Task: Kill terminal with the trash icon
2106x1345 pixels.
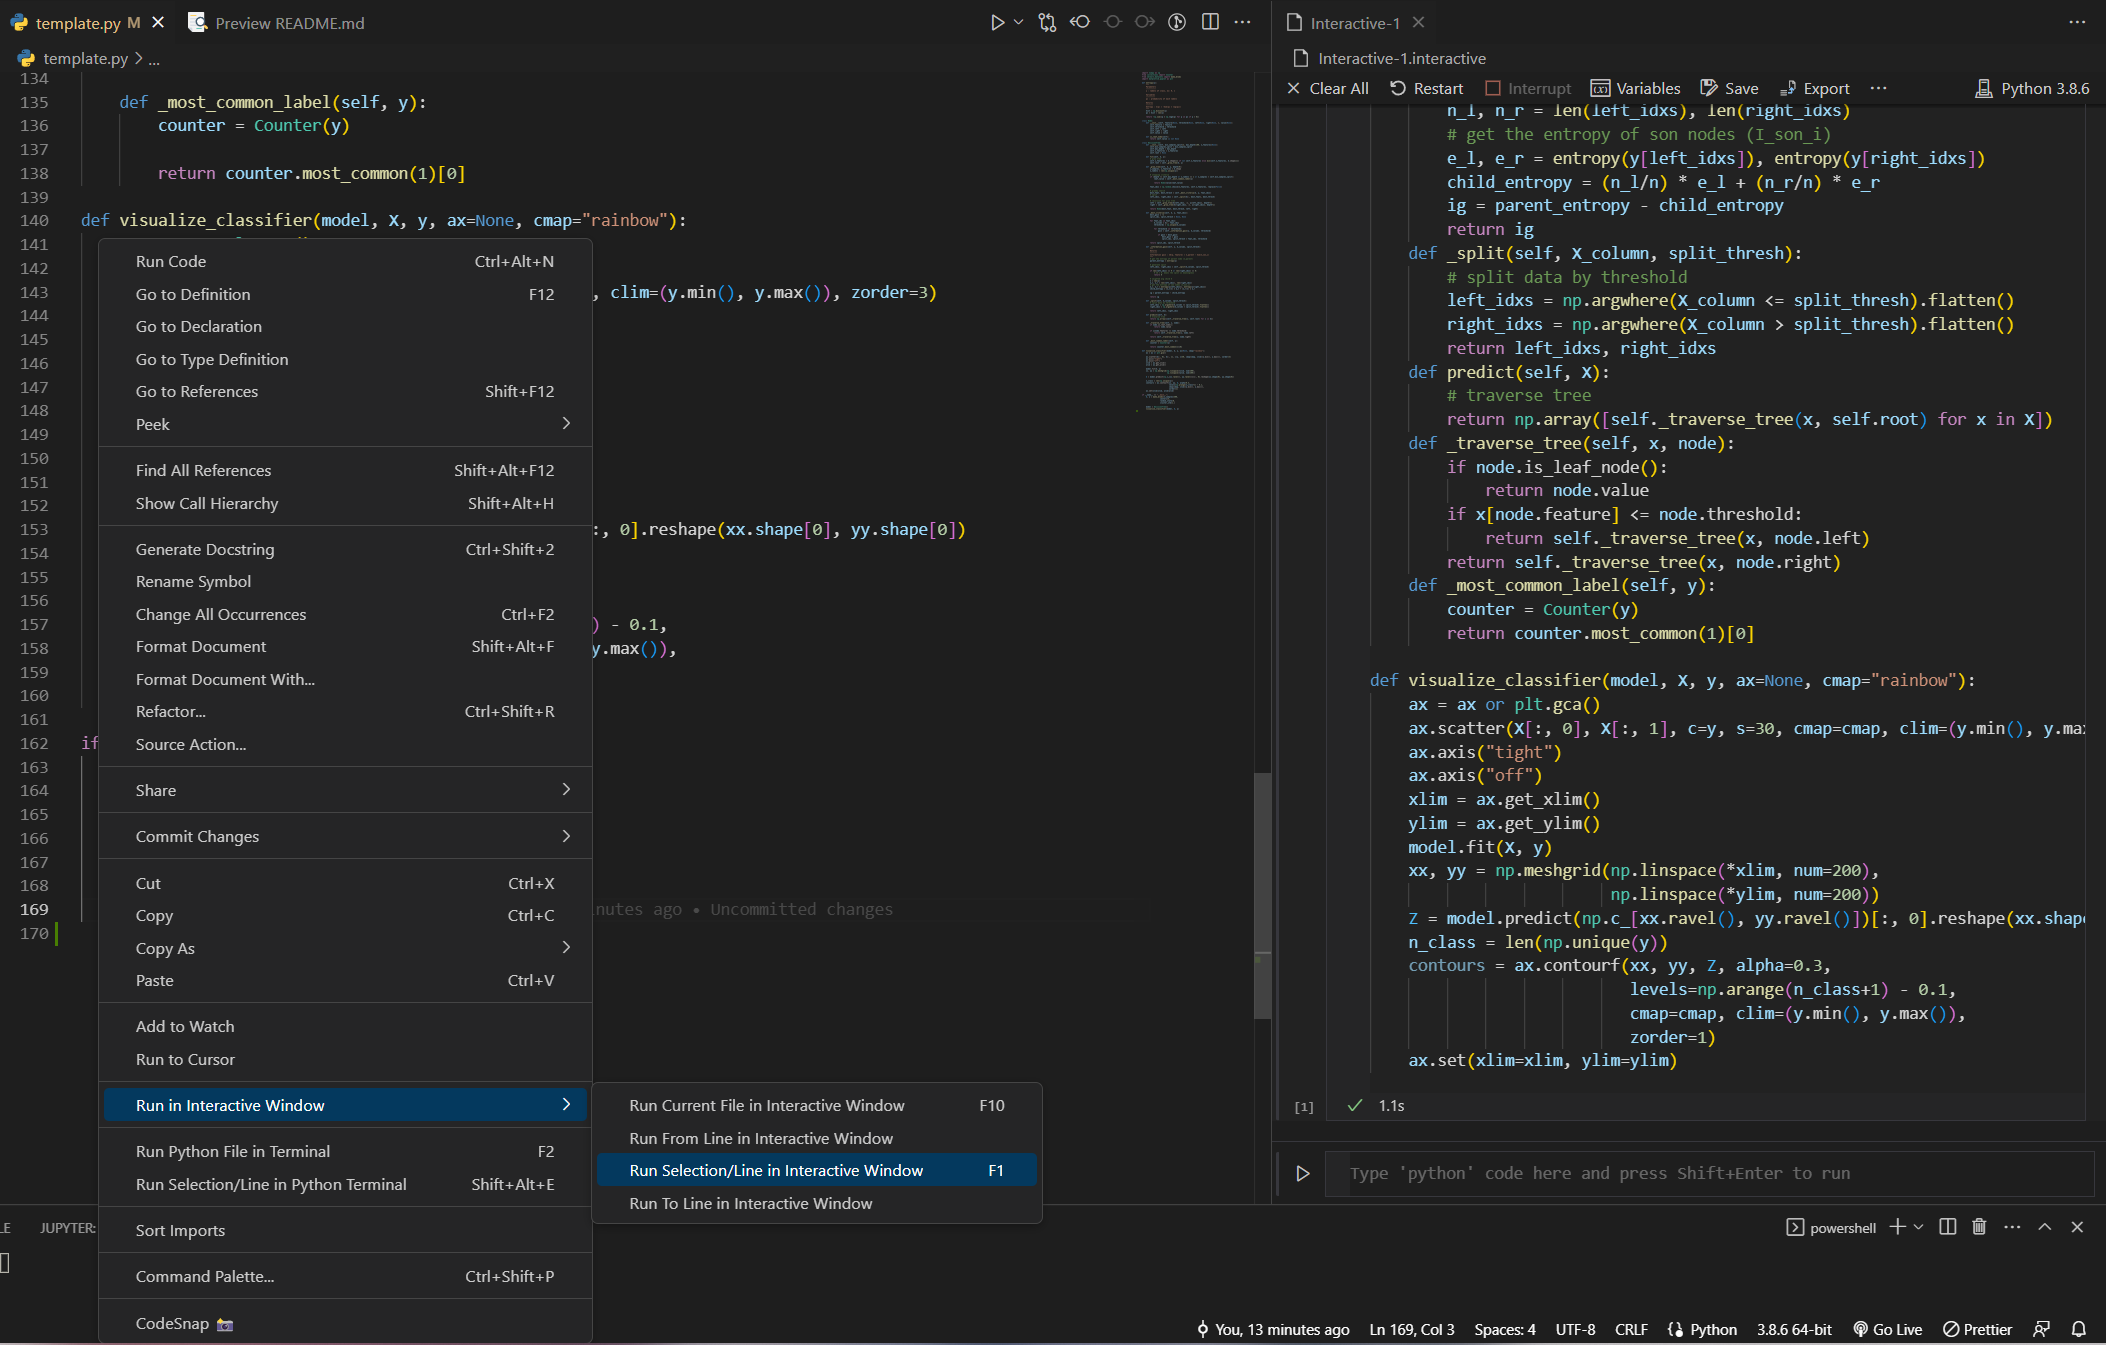Action: pyautogui.click(x=1979, y=1227)
